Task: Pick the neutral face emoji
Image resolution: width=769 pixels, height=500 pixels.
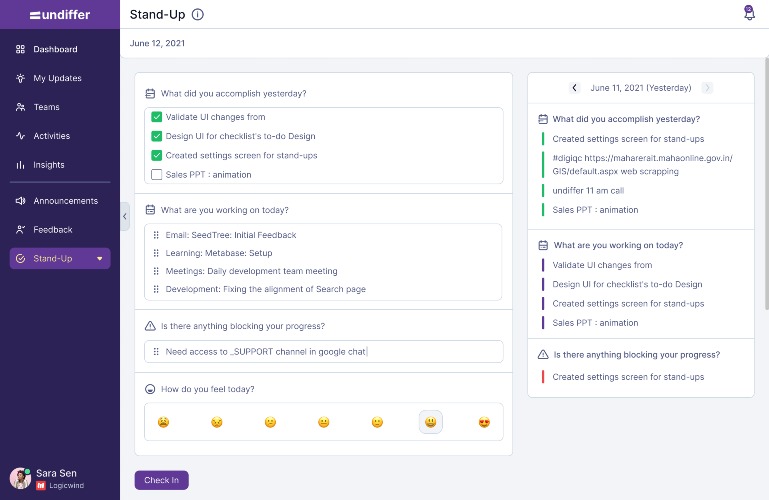Action: 324,422
